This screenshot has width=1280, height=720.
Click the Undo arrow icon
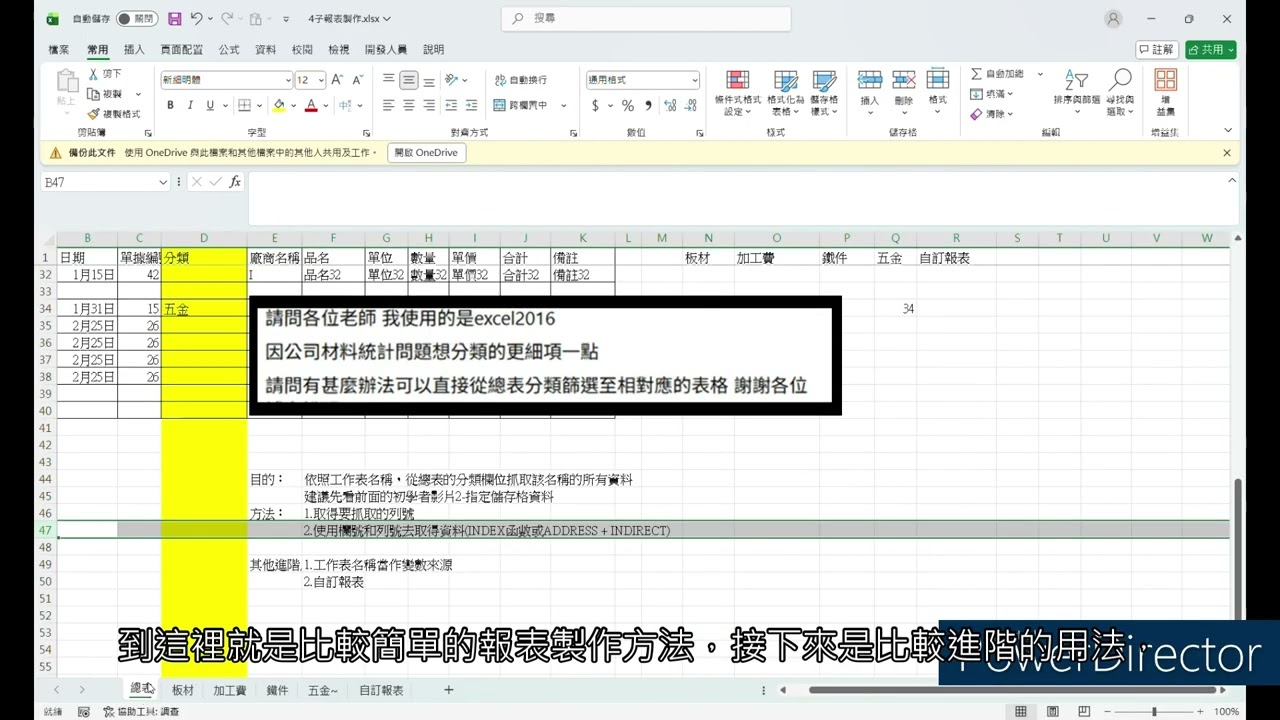pyautogui.click(x=197, y=19)
